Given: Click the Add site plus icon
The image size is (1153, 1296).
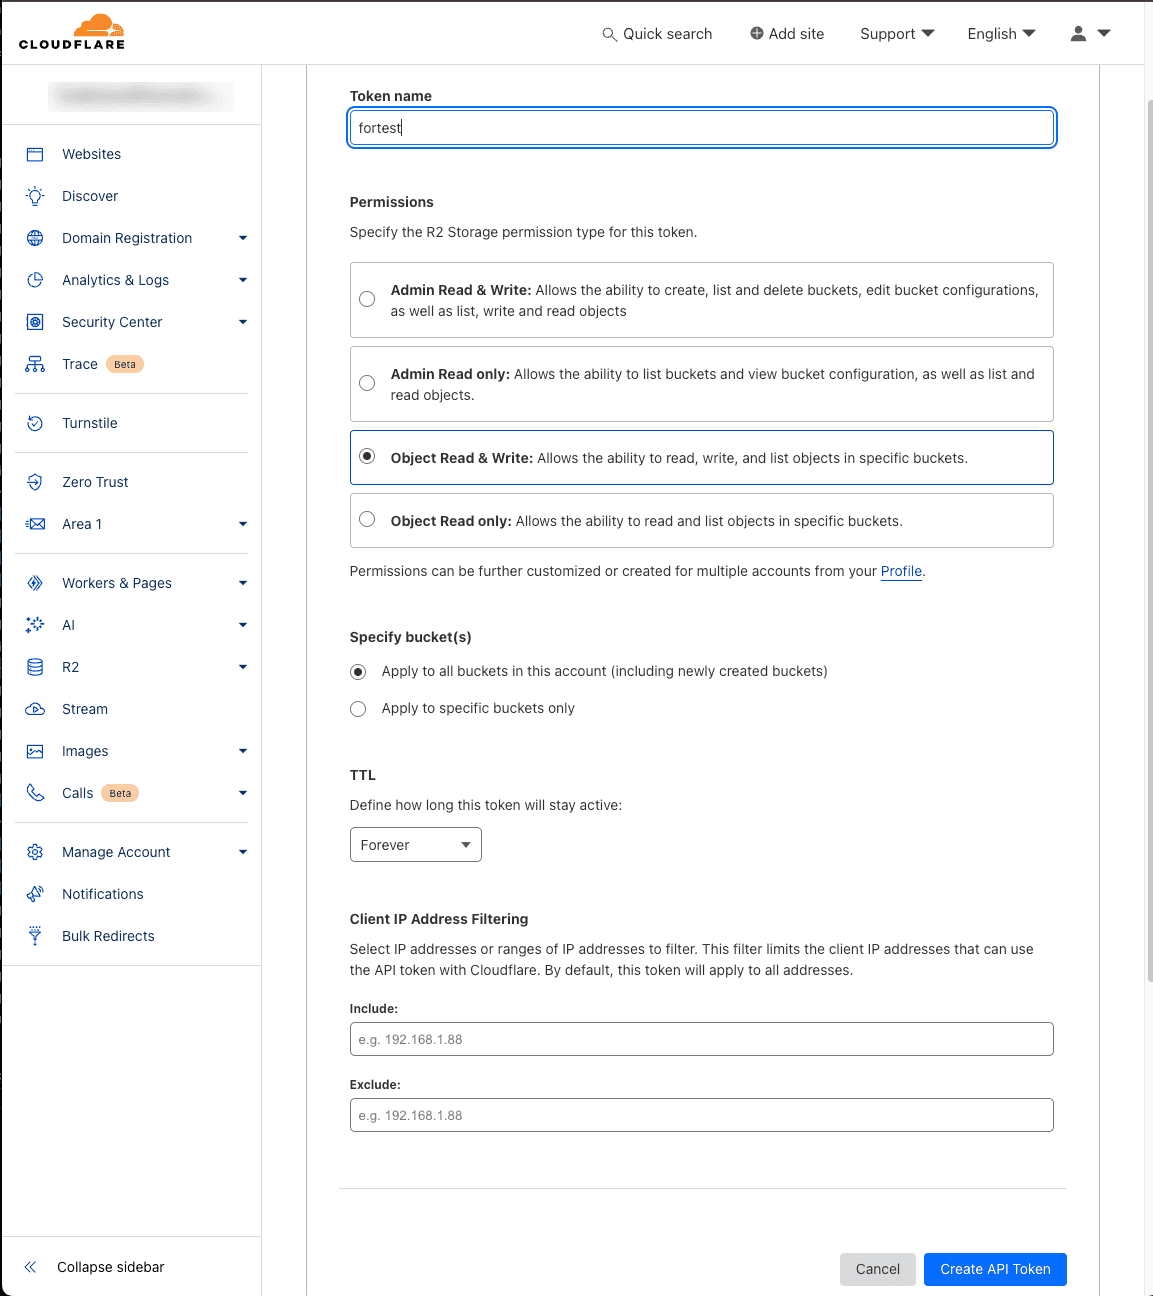Looking at the screenshot, I should tap(757, 33).
